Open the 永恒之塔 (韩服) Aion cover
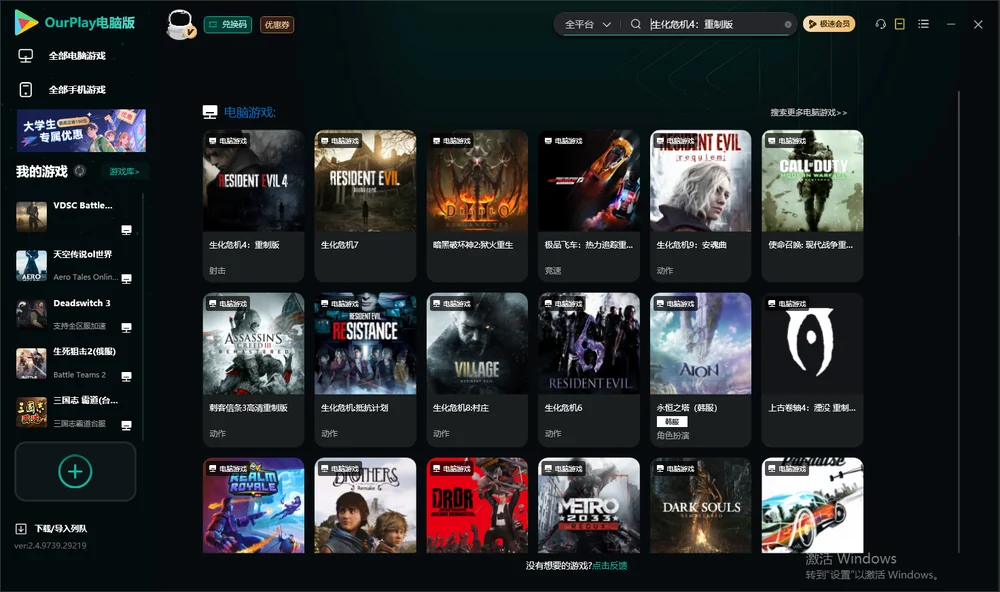Viewport: 1000px width, 592px height. coord(701,344)
